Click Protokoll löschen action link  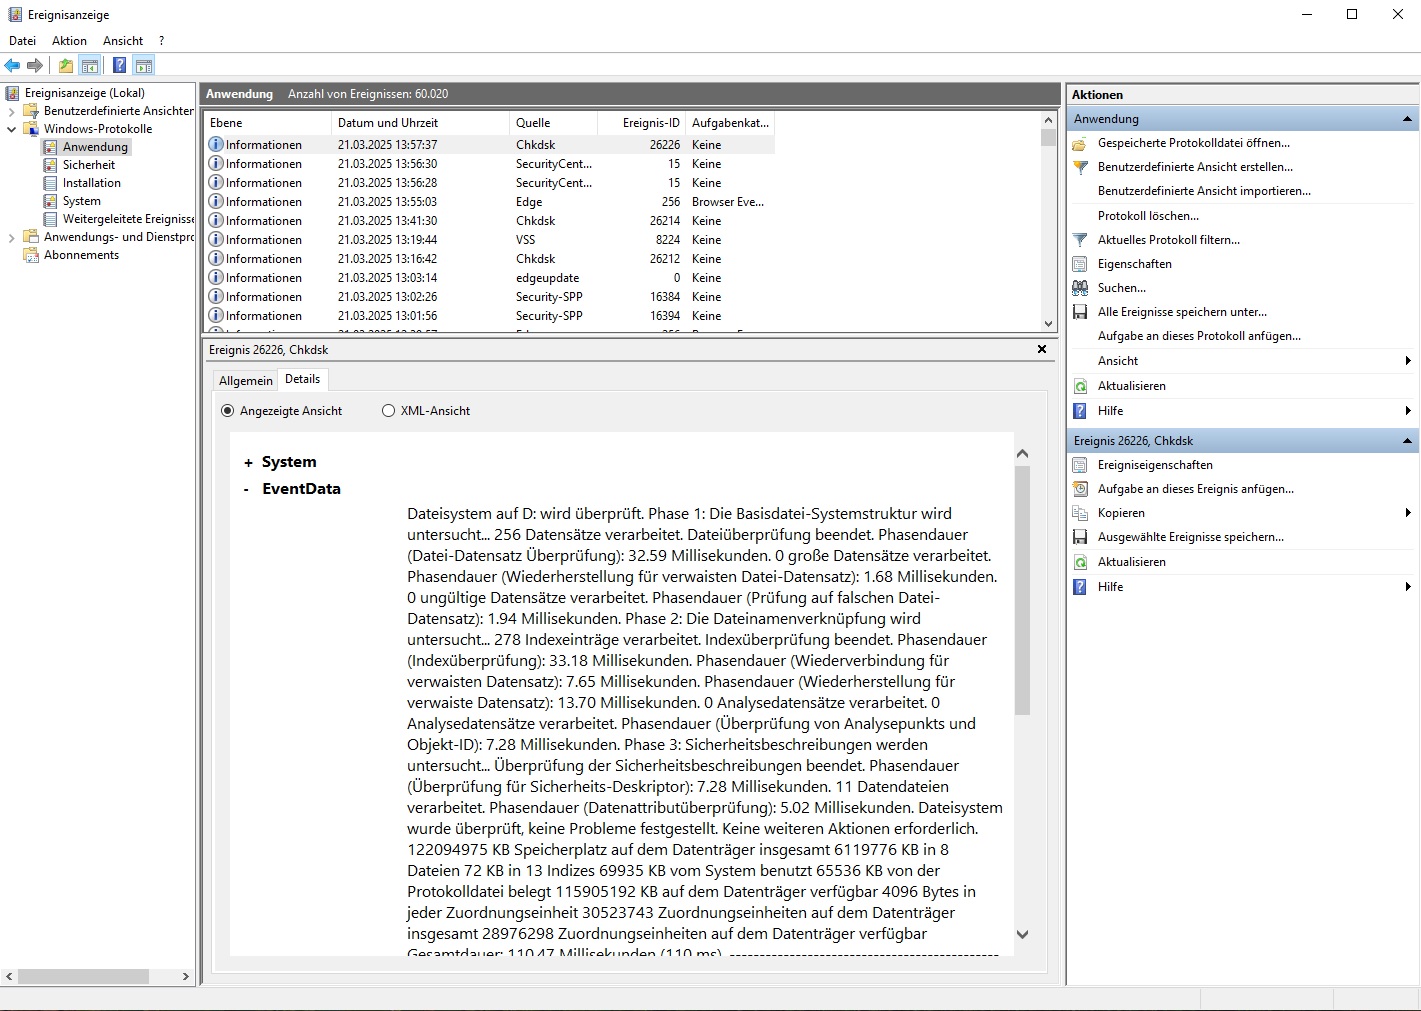(x=1147, y=216)
